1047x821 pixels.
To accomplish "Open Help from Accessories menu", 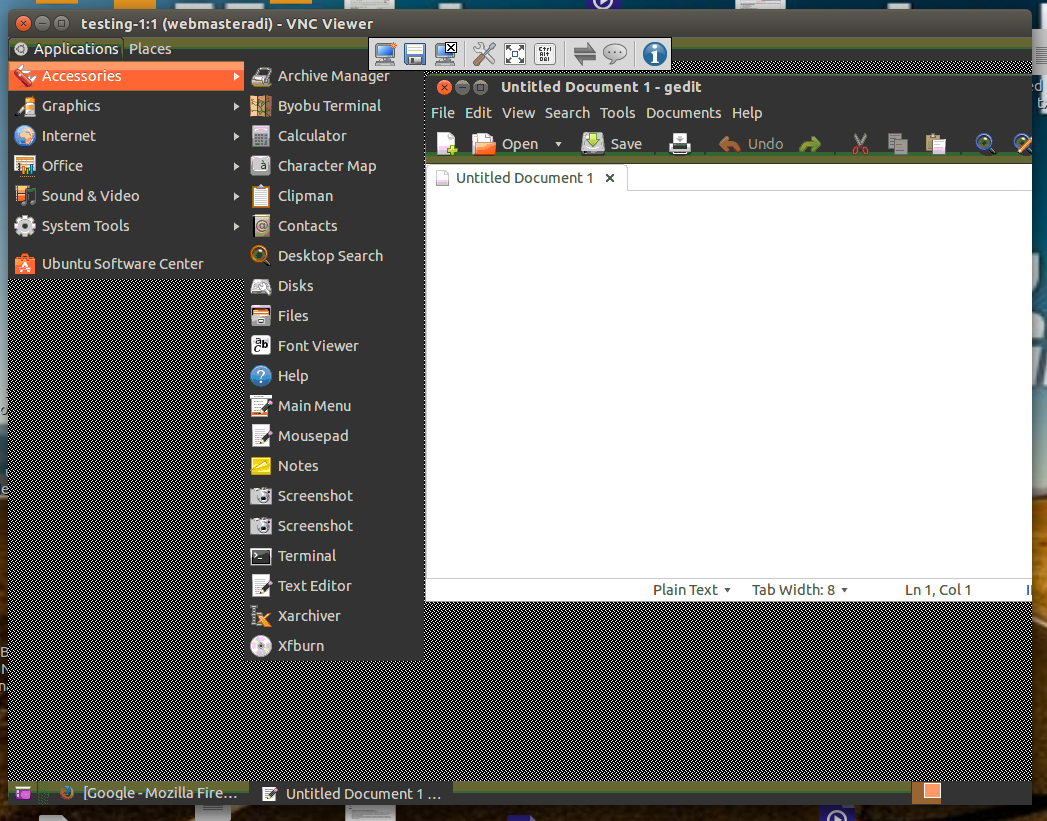I will (335, 376).
